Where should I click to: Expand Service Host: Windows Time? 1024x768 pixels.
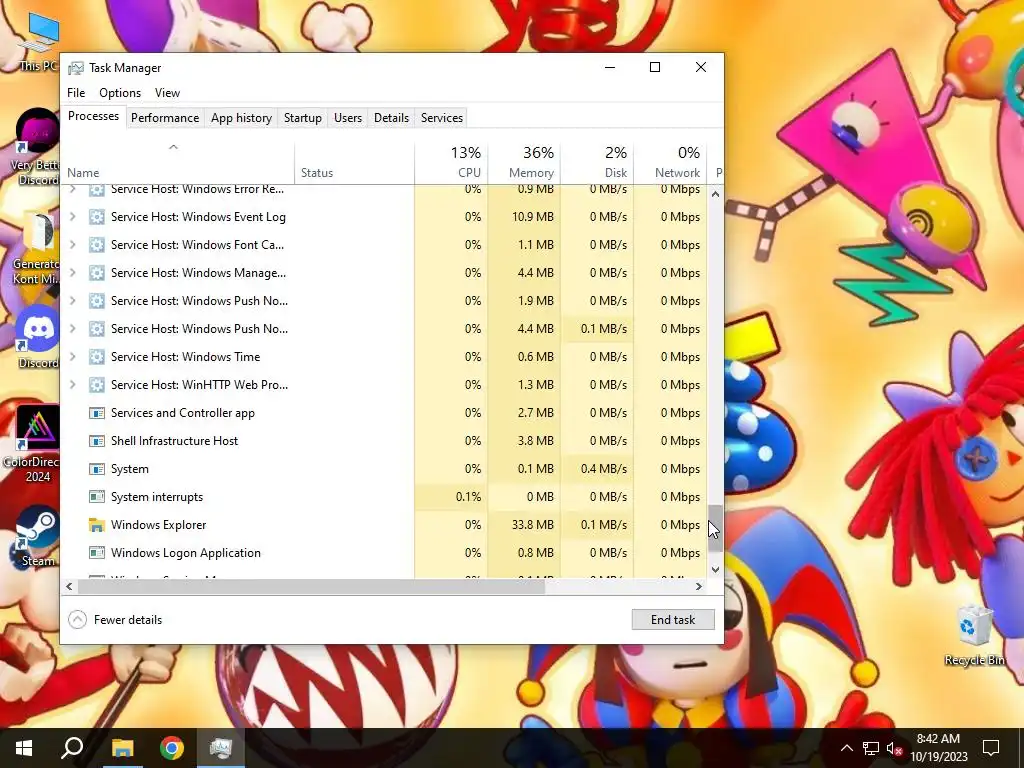pos(72,357)
